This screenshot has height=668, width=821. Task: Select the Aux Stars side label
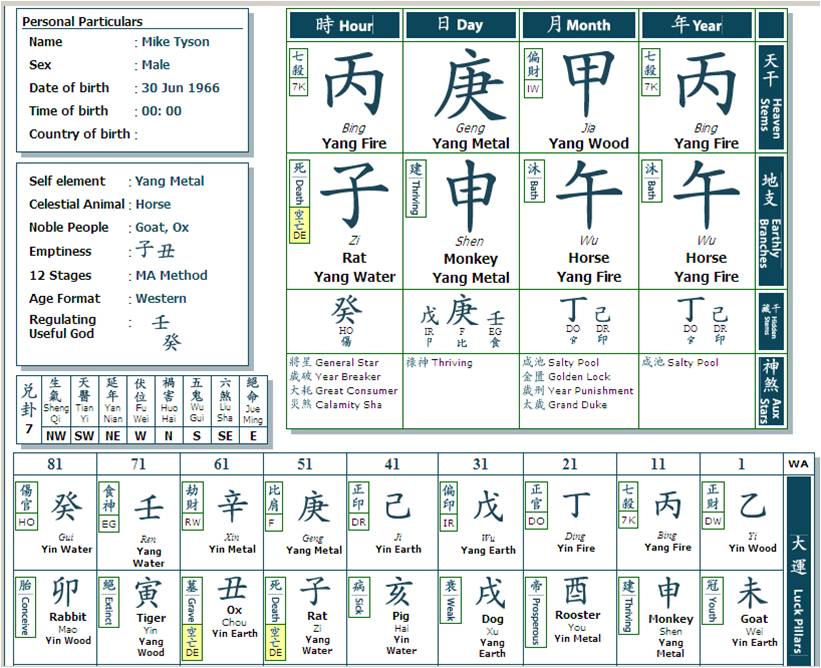pos(771,391)
